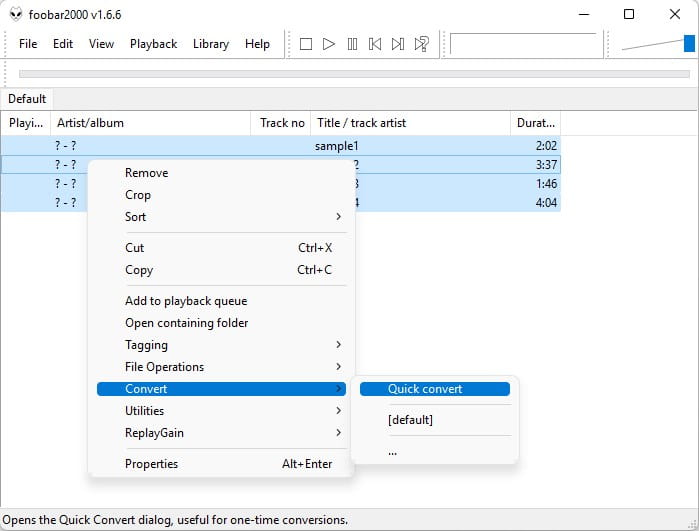Expand the ReplayGain submenu
Image resolution: width=699 pixels, height=531 pixels.
221,433
